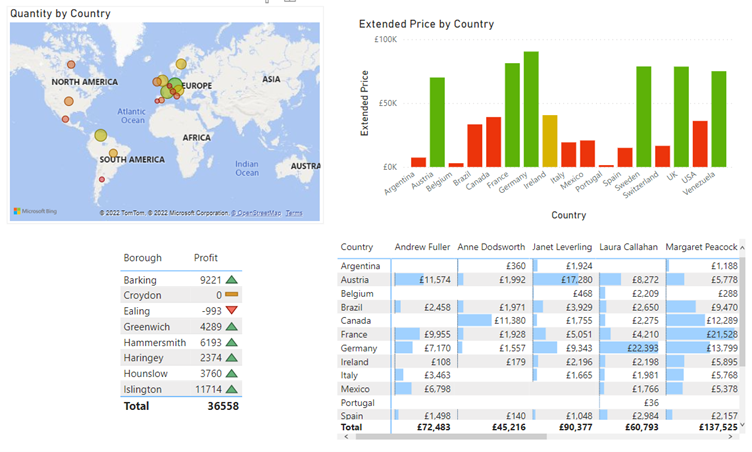This screenshot has height=452, width=752.
Task: Click the red down-triangle icon for Ealing
Action: [232, 310]
